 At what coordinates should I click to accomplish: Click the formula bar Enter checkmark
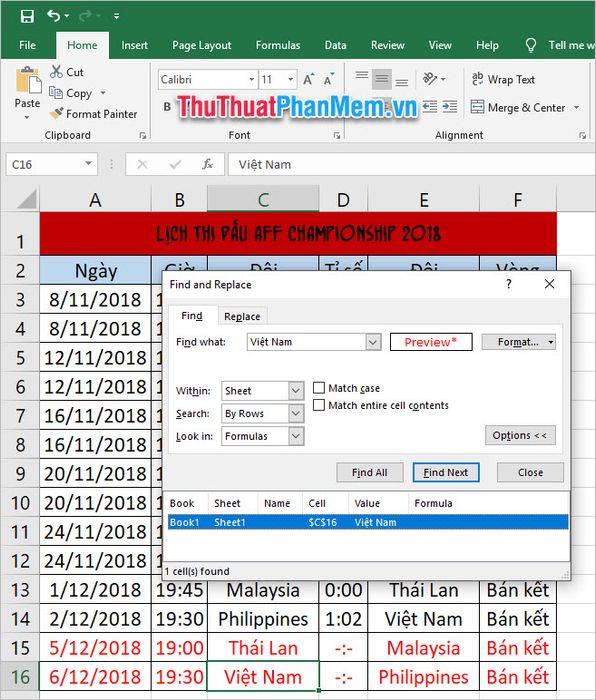[x=175, y=164]
